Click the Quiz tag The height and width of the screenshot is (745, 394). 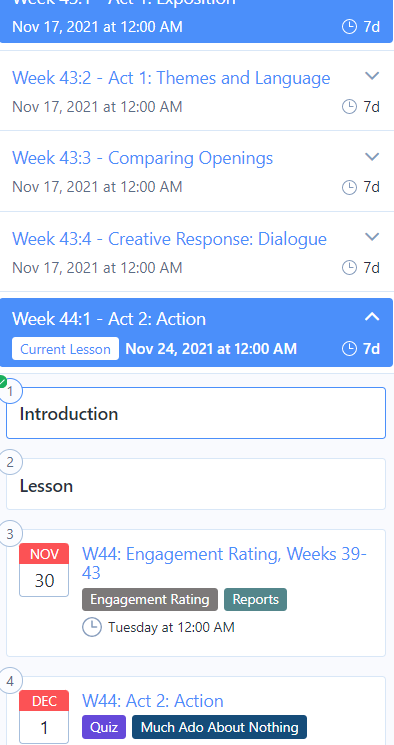tap(104, 727)
